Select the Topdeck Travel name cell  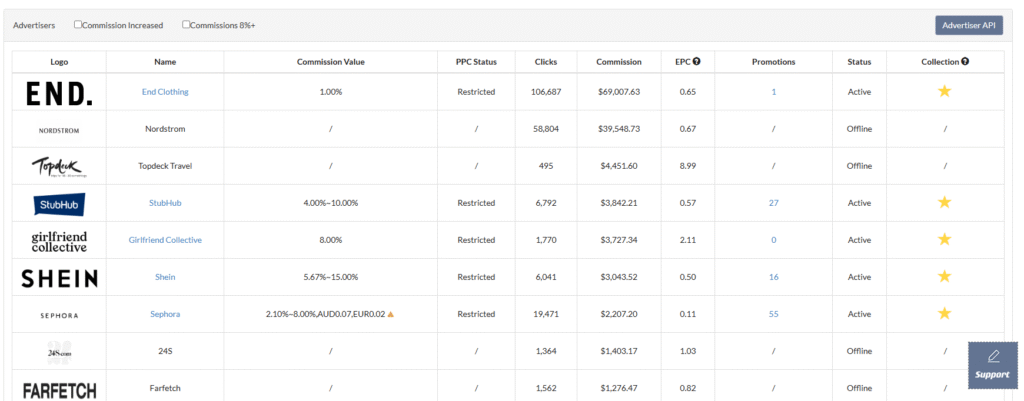tap(165, 166)
